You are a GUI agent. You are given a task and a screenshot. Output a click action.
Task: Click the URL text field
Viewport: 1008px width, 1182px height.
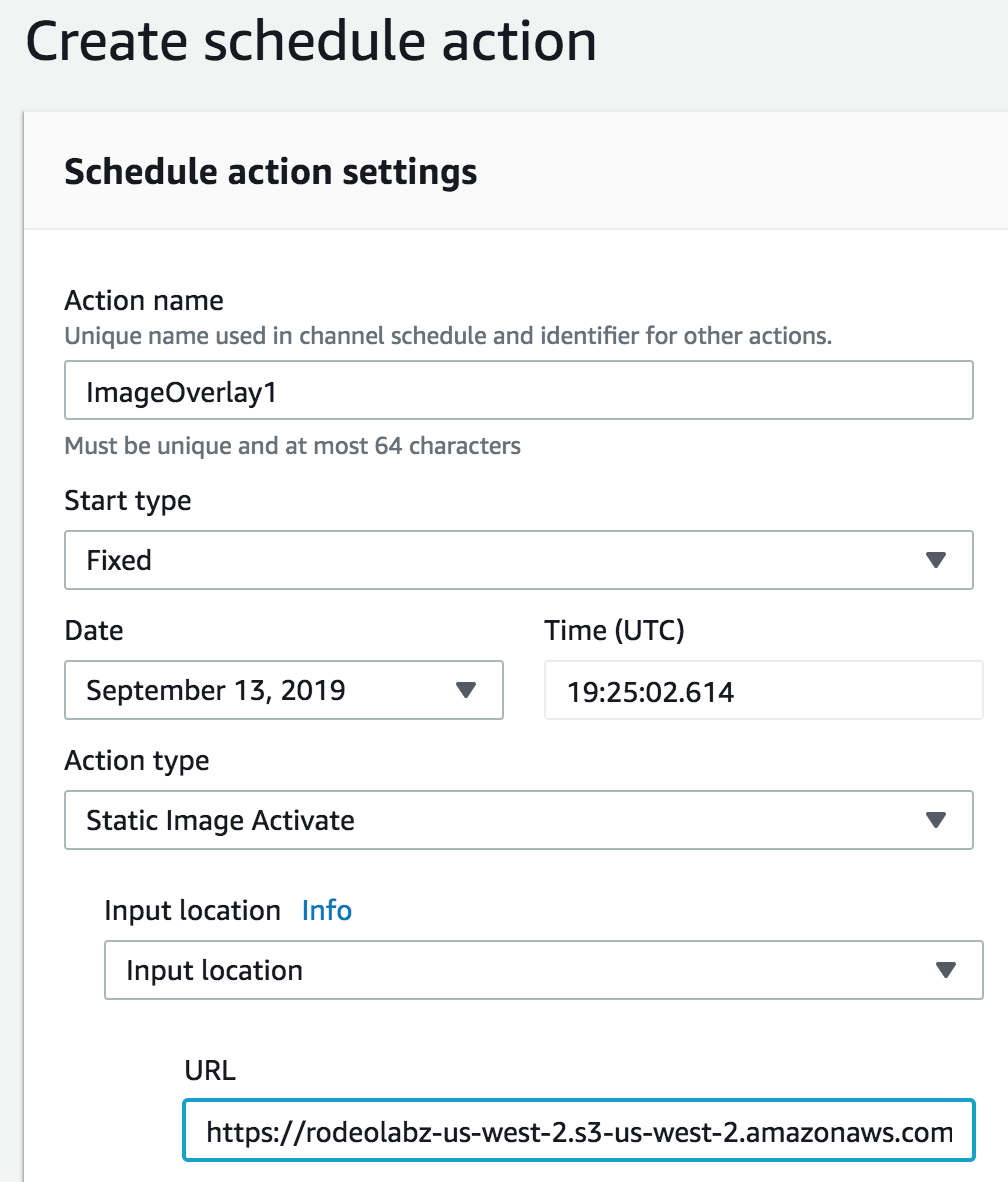coord(579,1131)
